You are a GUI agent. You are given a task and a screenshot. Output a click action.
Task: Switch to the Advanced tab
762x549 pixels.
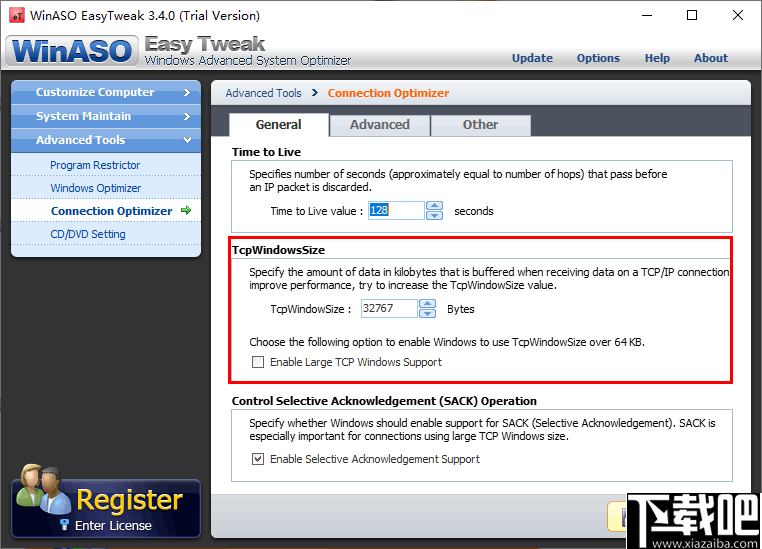(380, 125)
